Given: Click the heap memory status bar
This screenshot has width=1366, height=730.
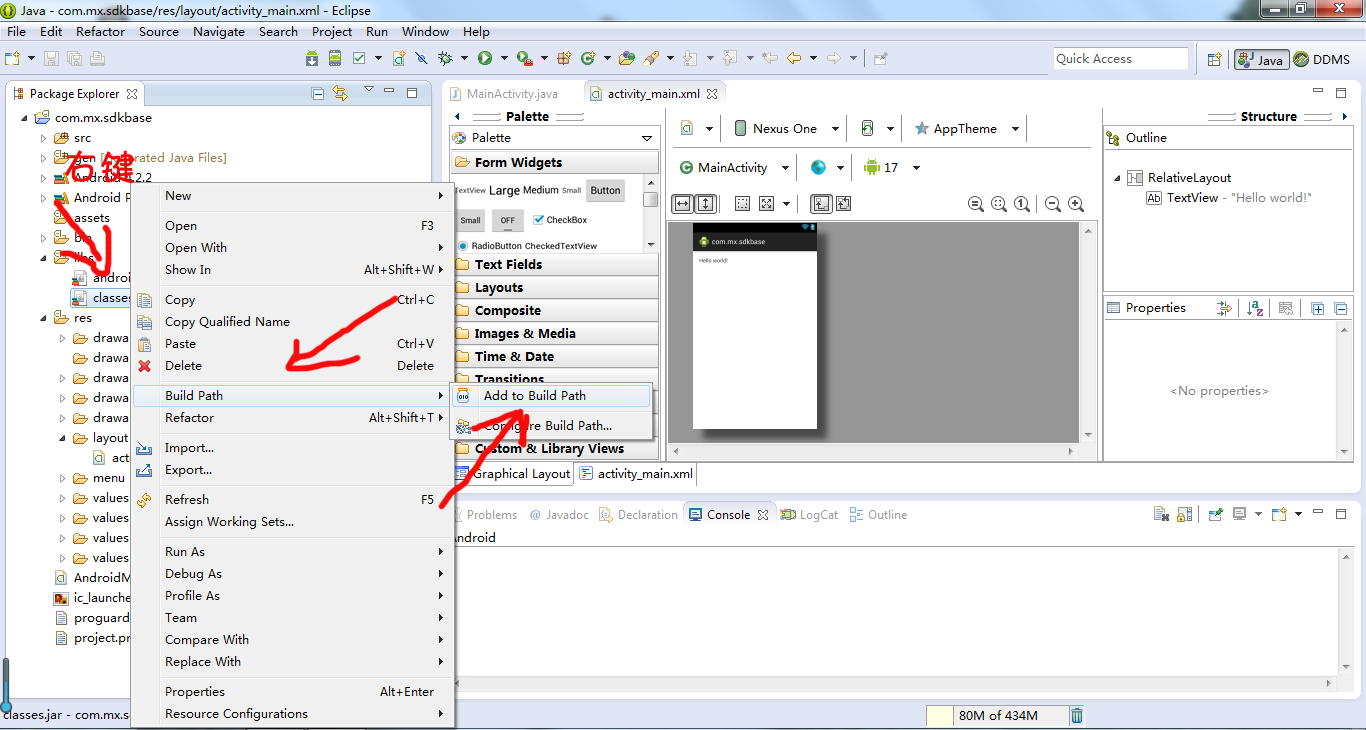Looking at the screenshot, I should pos(996,715).
